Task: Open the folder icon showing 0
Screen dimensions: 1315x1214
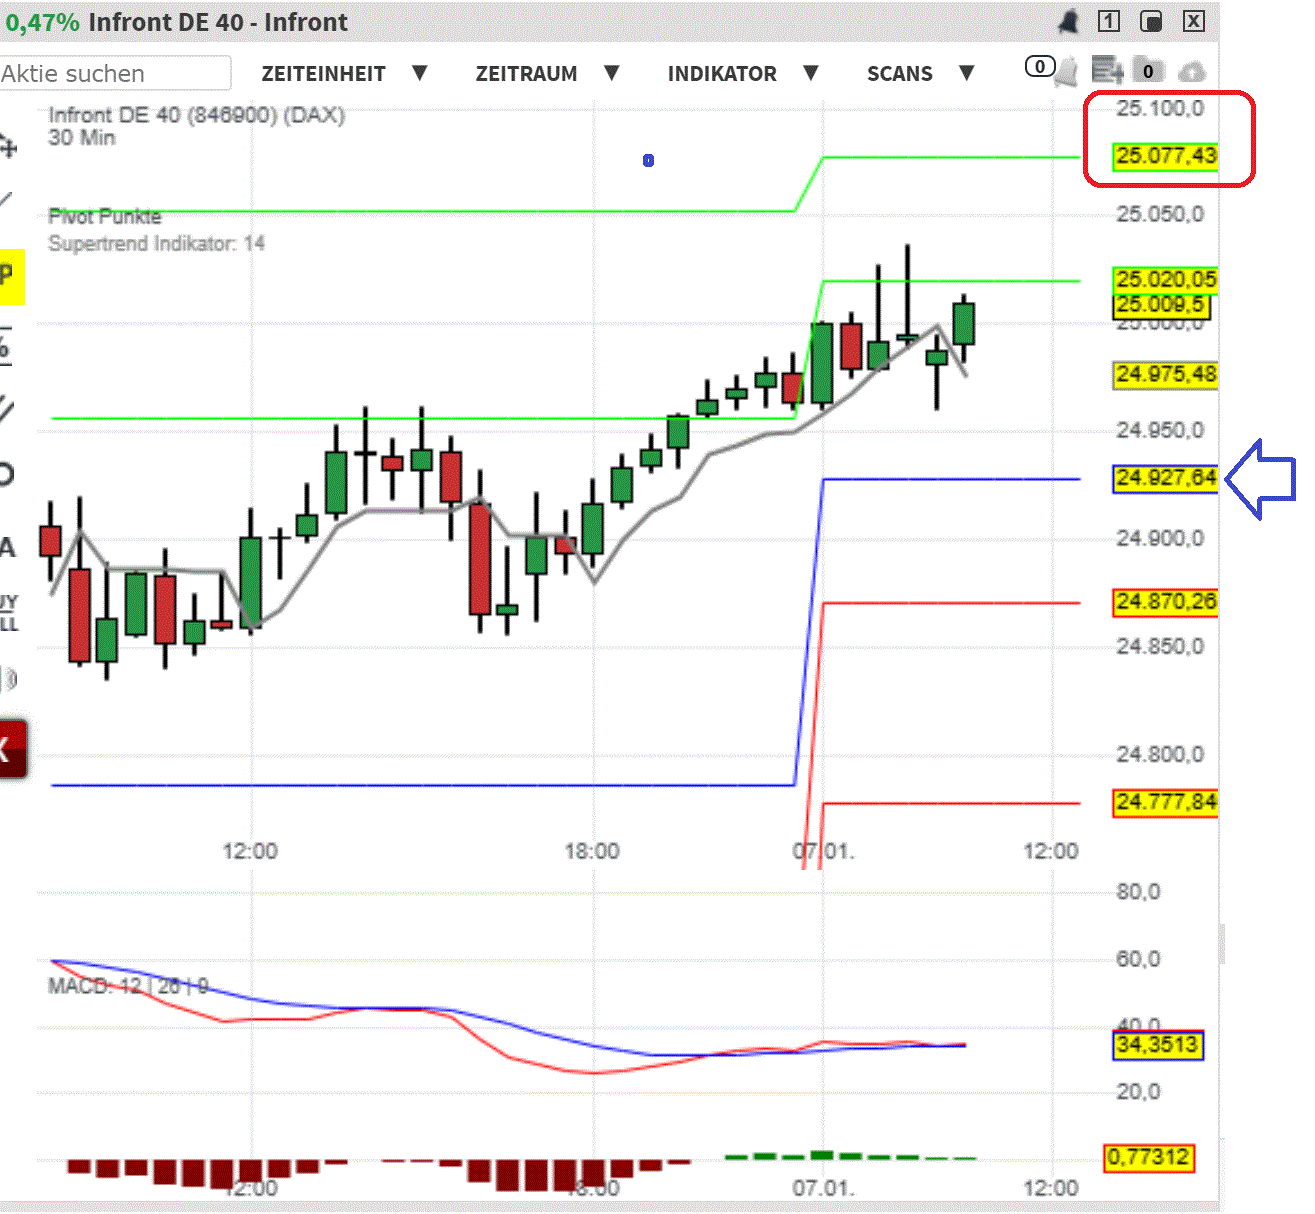Action: tap(1149, 71)
